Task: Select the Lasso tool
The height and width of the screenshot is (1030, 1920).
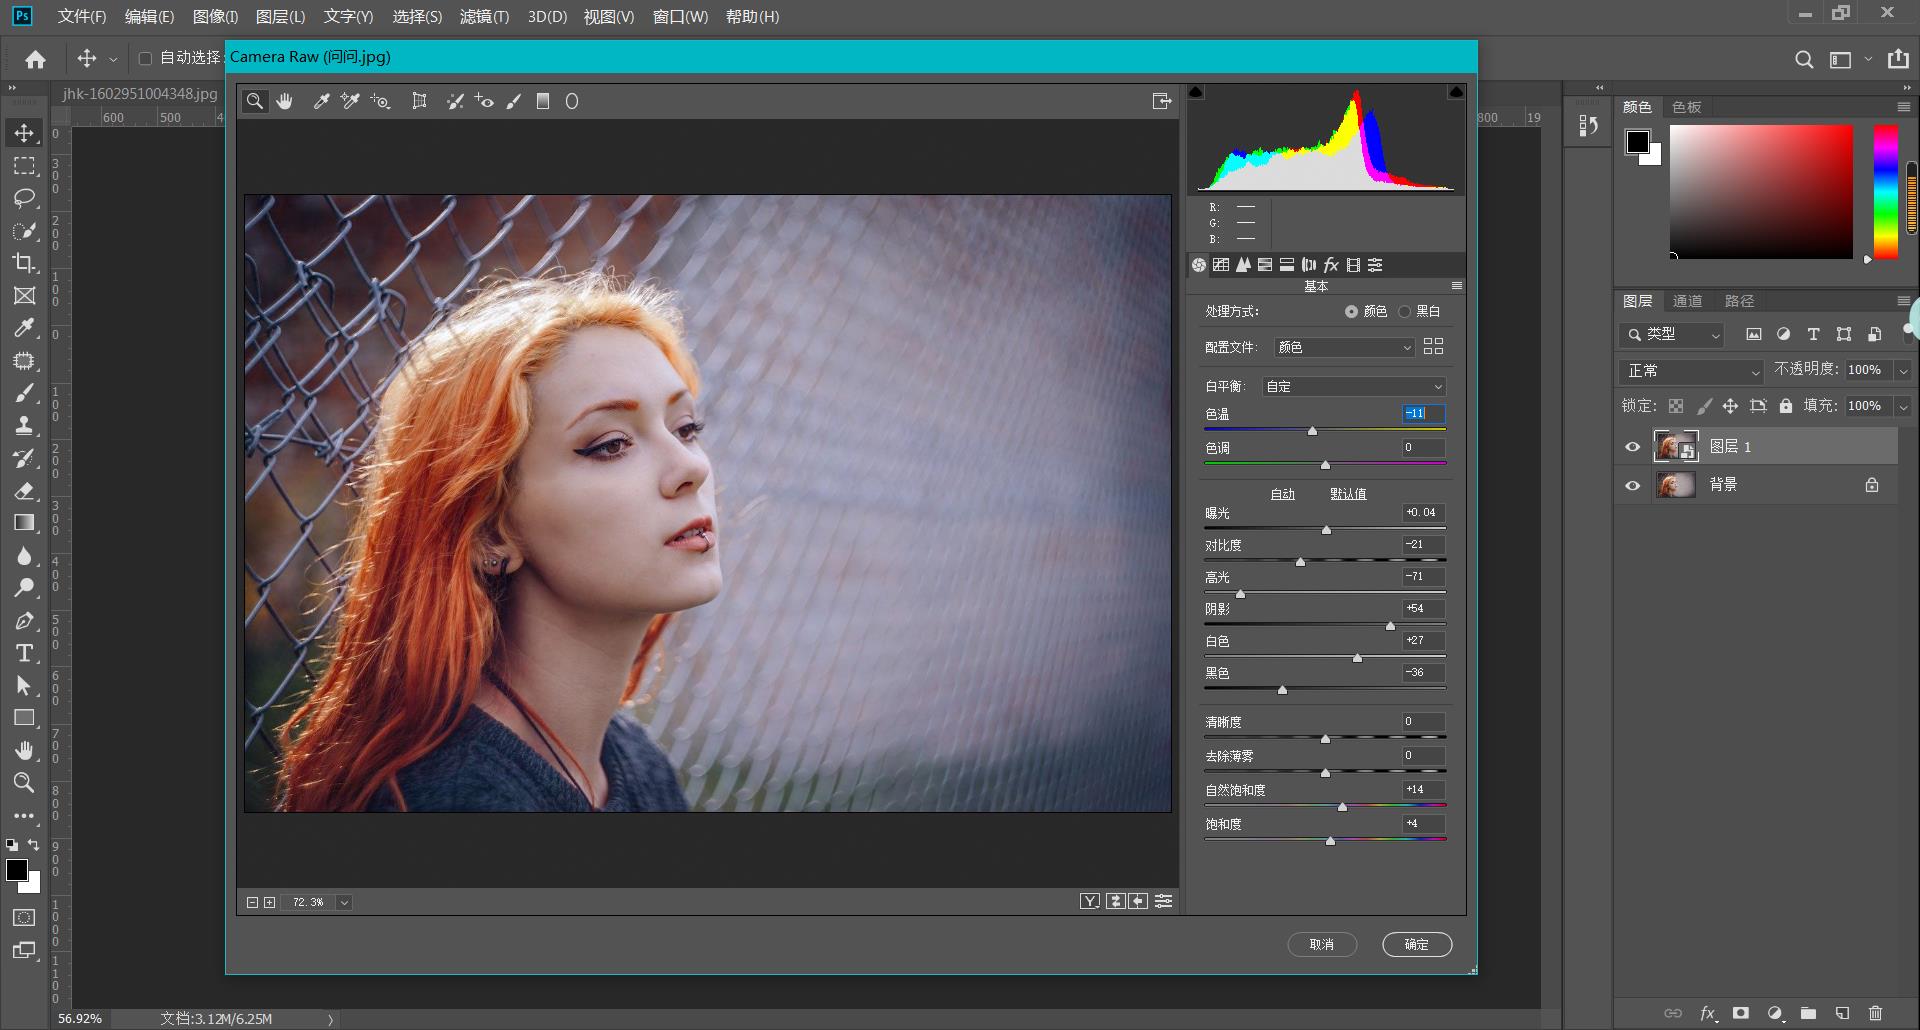Action: (x=24, y=198)
